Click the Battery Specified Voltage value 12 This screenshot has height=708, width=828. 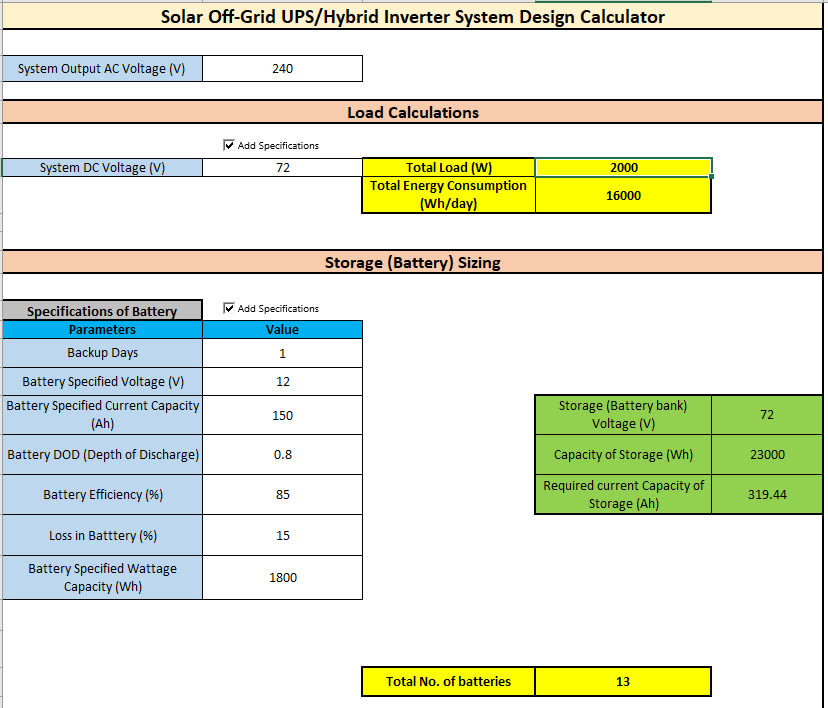(x=282, y=382)
